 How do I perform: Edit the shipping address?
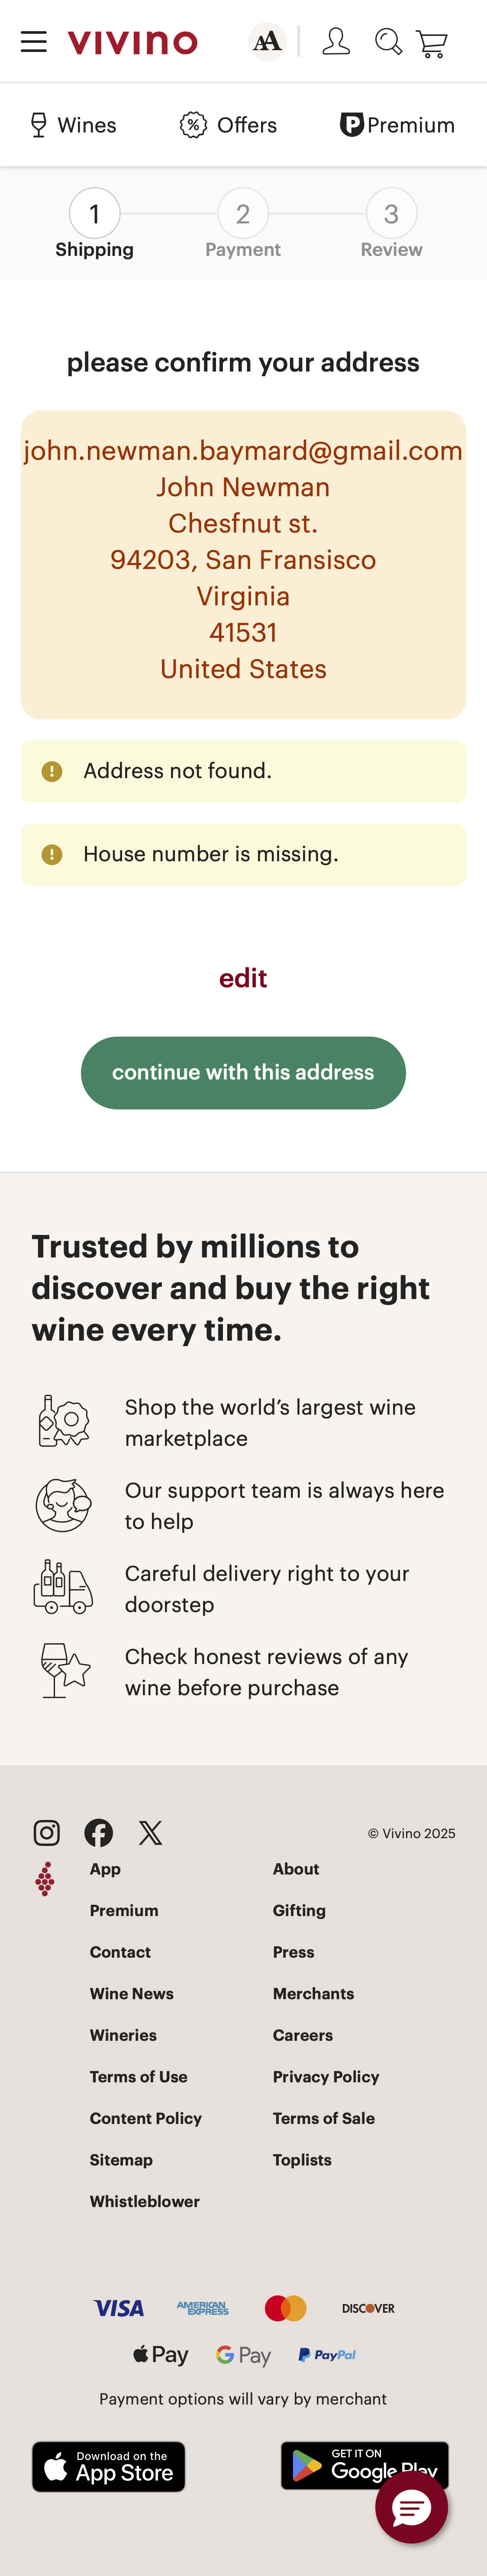(x=243, y=978)
